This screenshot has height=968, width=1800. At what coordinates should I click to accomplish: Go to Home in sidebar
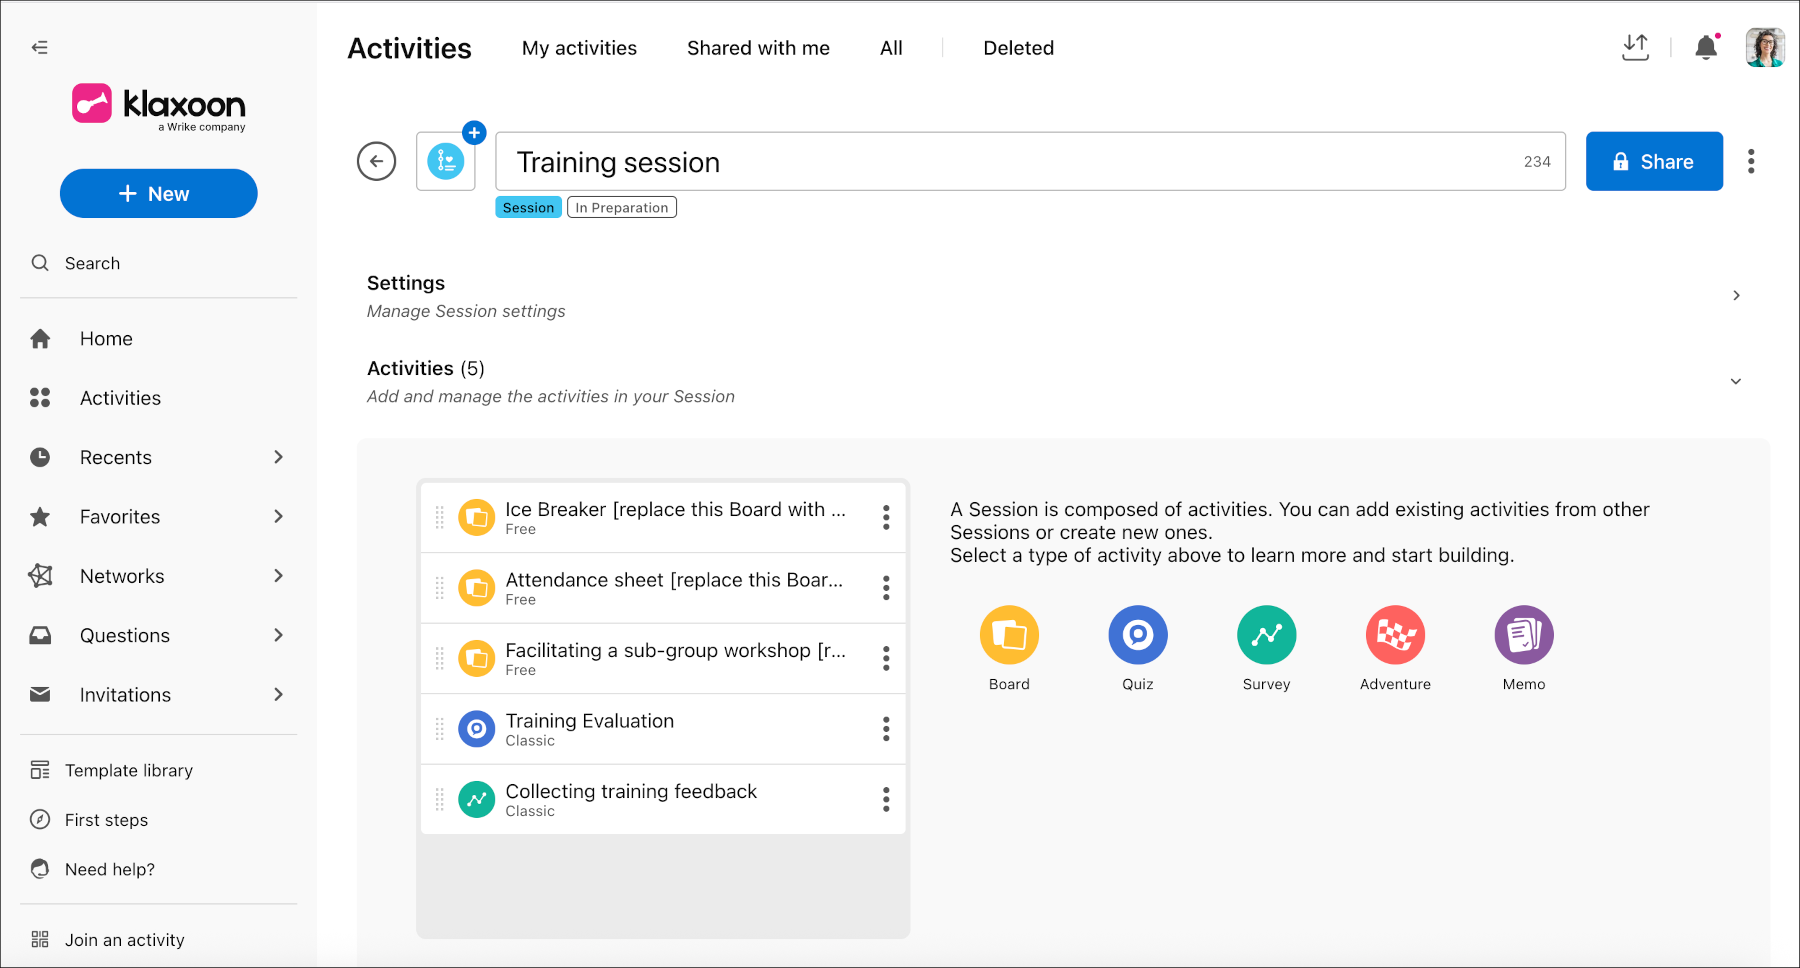[x=106, y=339]
